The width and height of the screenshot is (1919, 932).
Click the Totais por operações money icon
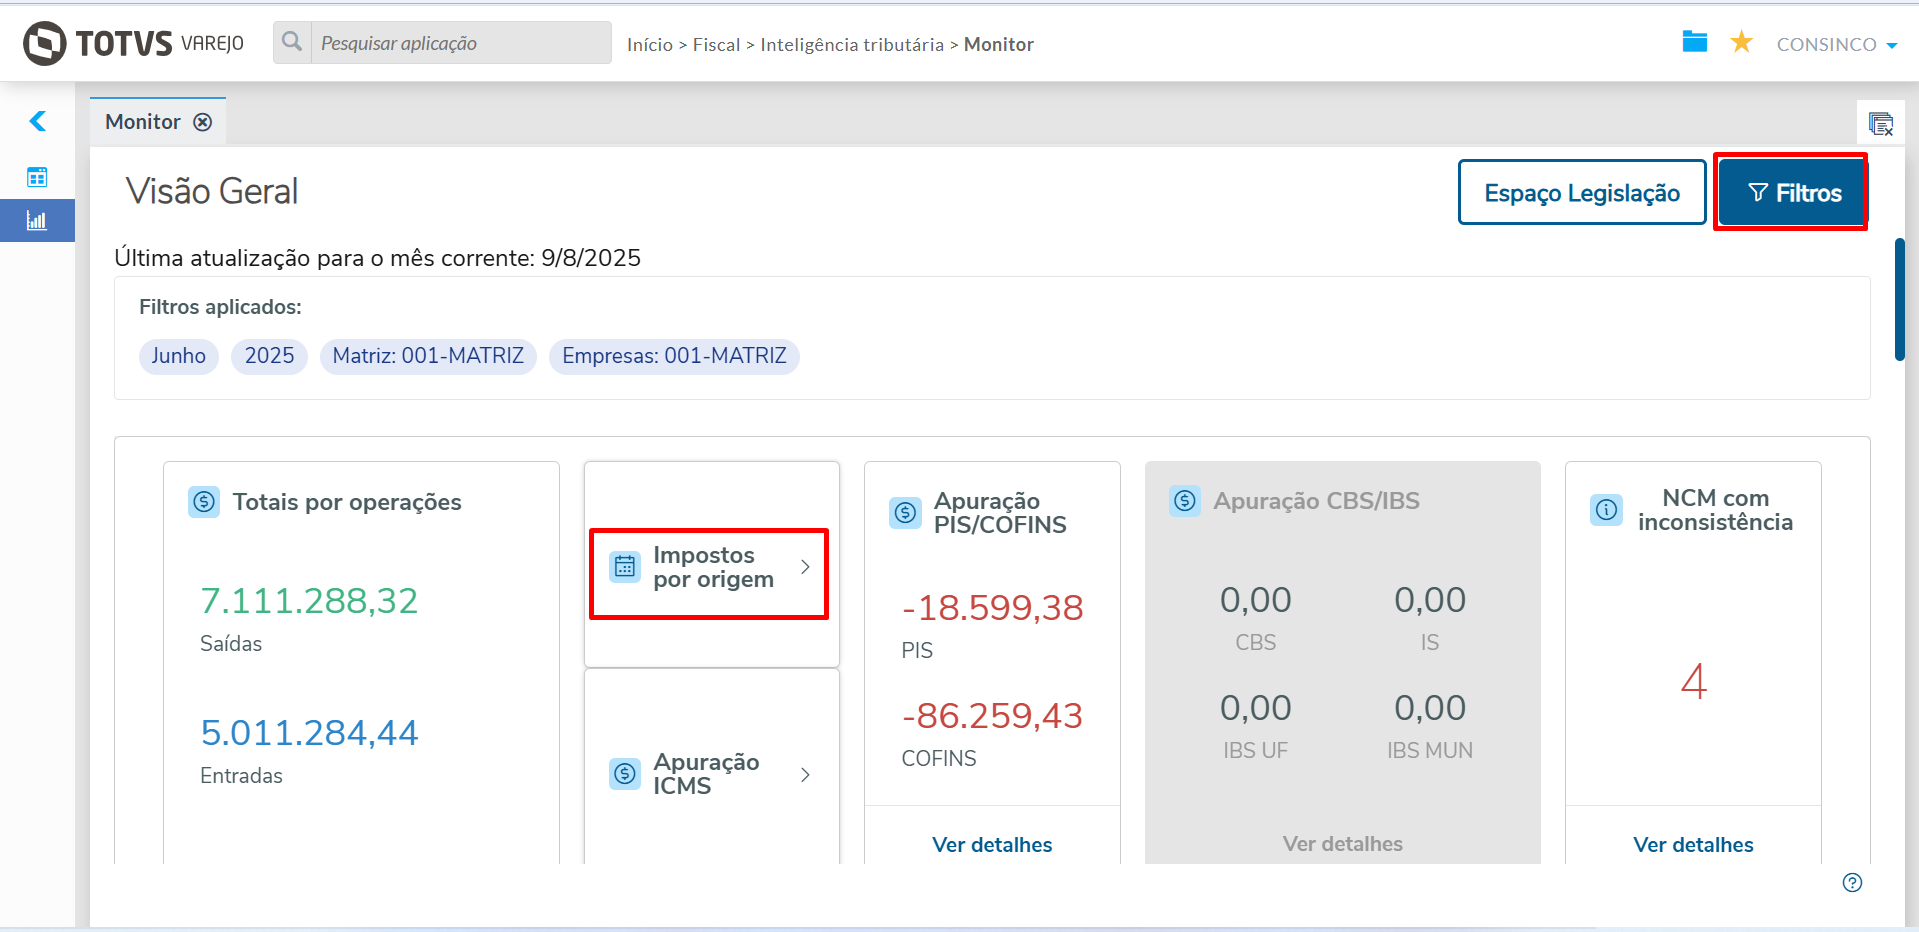click(x=204, y=502)
